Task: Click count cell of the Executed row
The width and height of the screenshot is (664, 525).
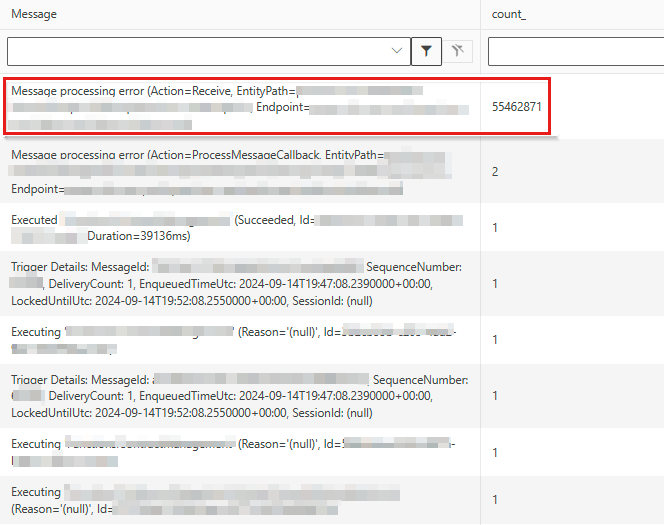Action: pos(495,228)
